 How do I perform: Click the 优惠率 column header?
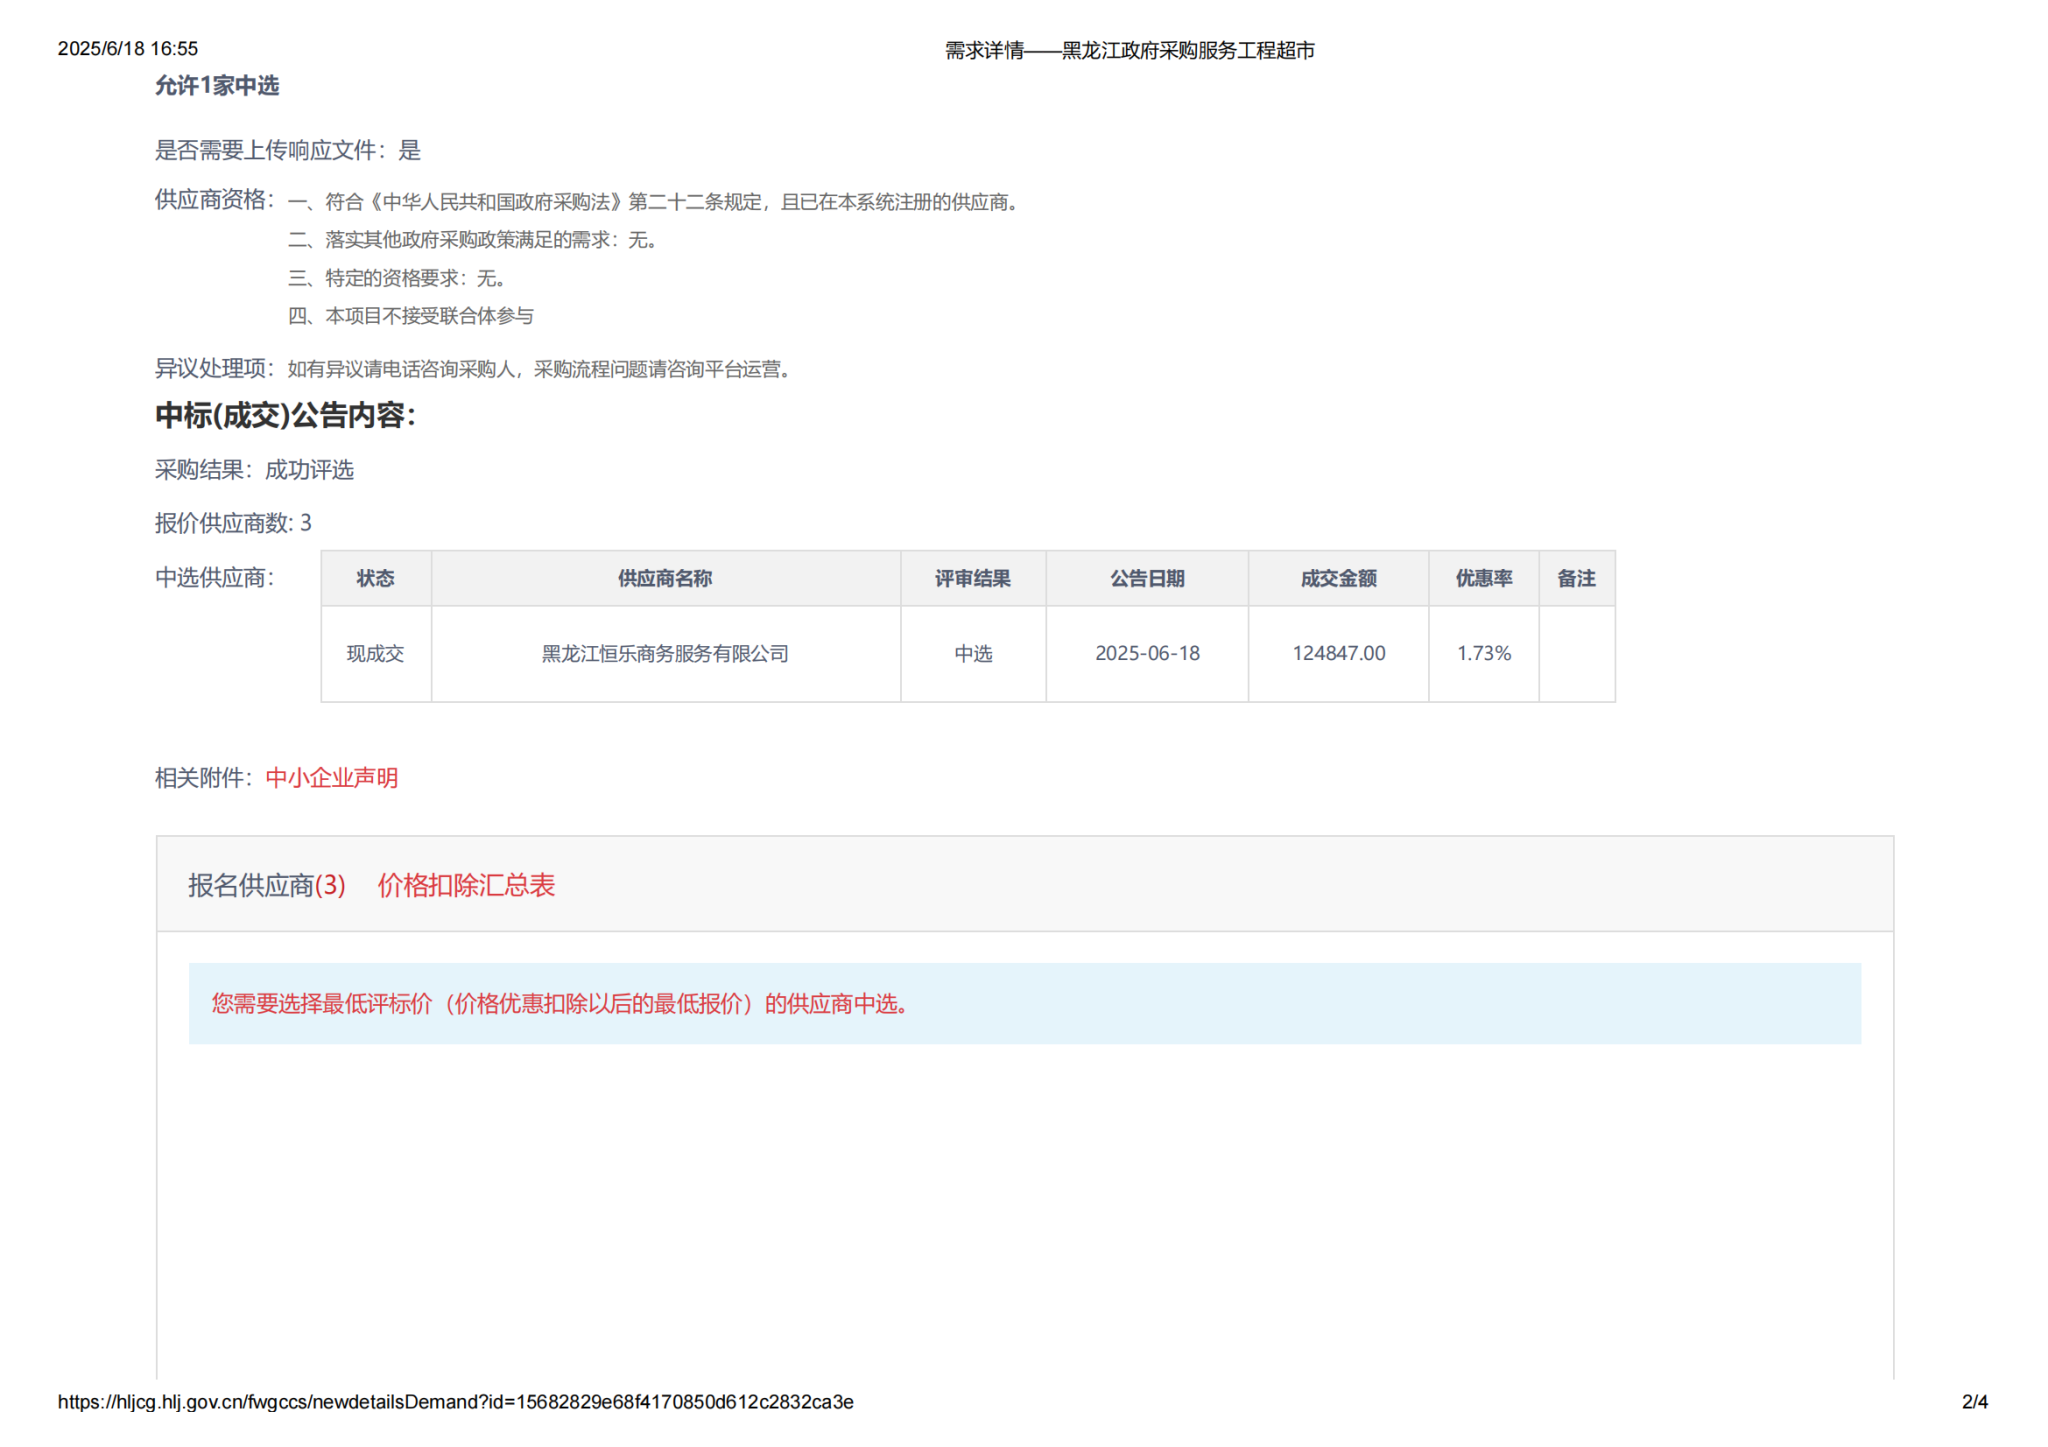[x=1483, y=578]
